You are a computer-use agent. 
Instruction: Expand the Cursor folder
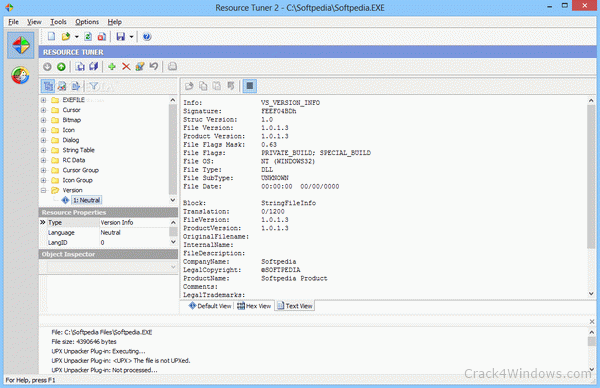click(x=44, y=110)
